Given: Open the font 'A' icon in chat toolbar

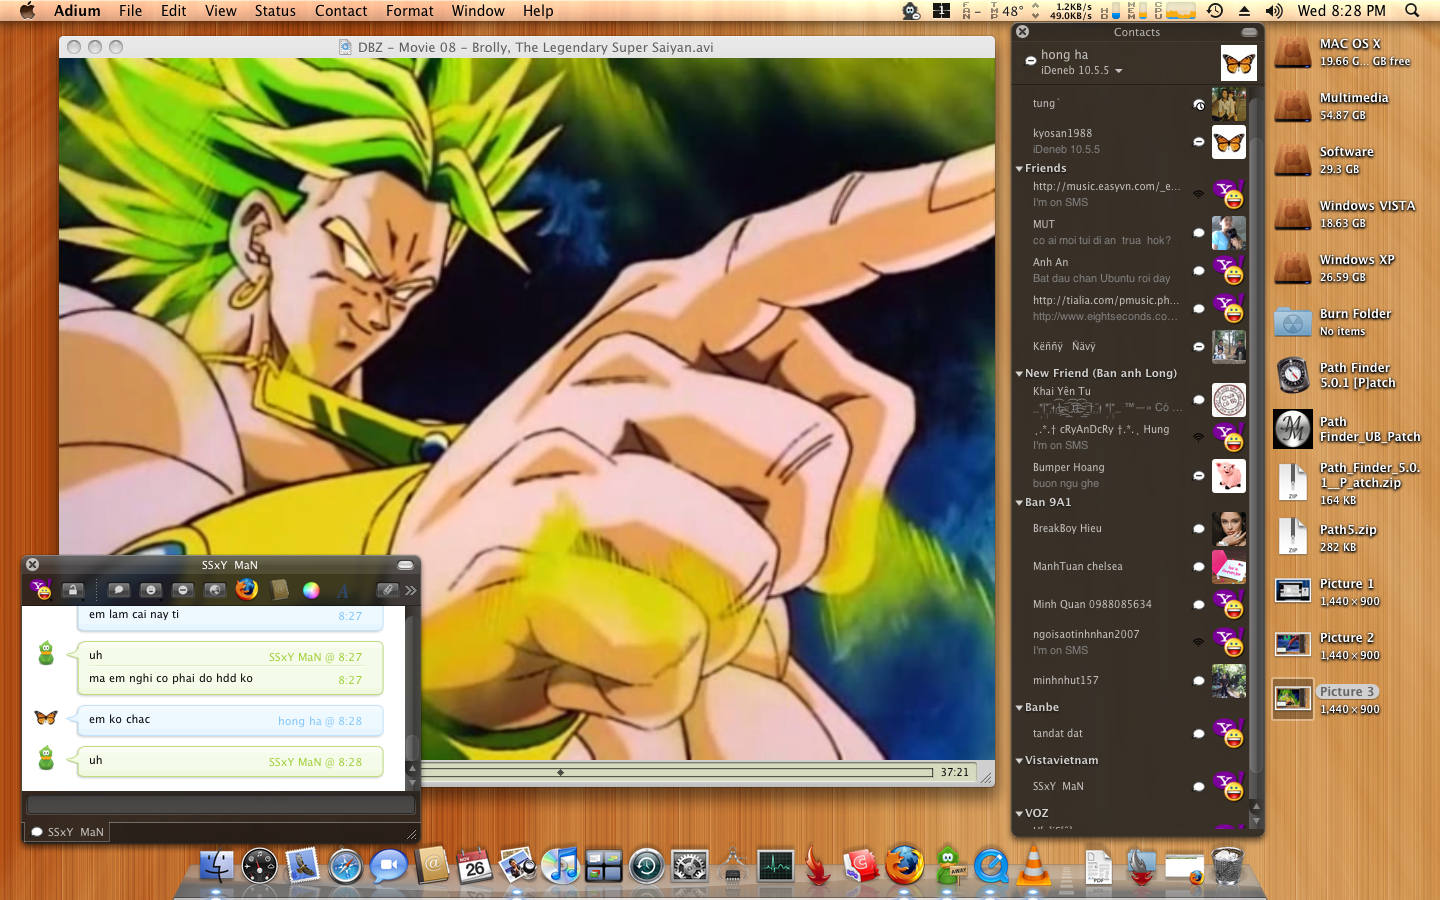Looking at the screenshot, I should point(342,590).
